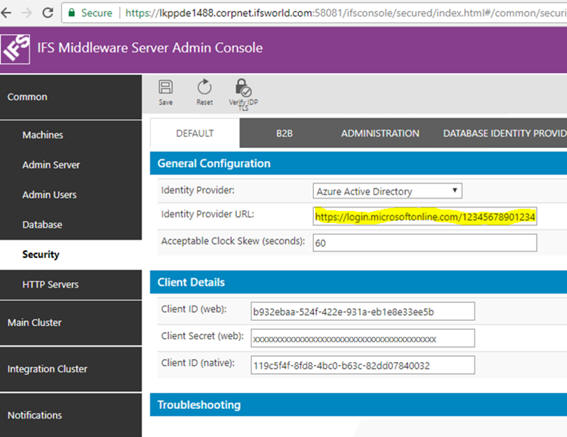Screen dimensions: 567x437
Task: Click the General Configuration header
Action: 358,164
